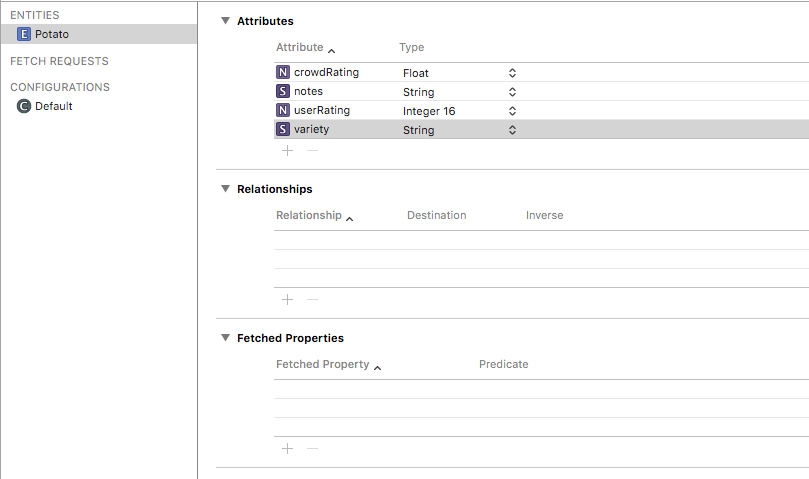Collapse the Relationships section
Screen dimensions: 809x479
tap(226, 189)
